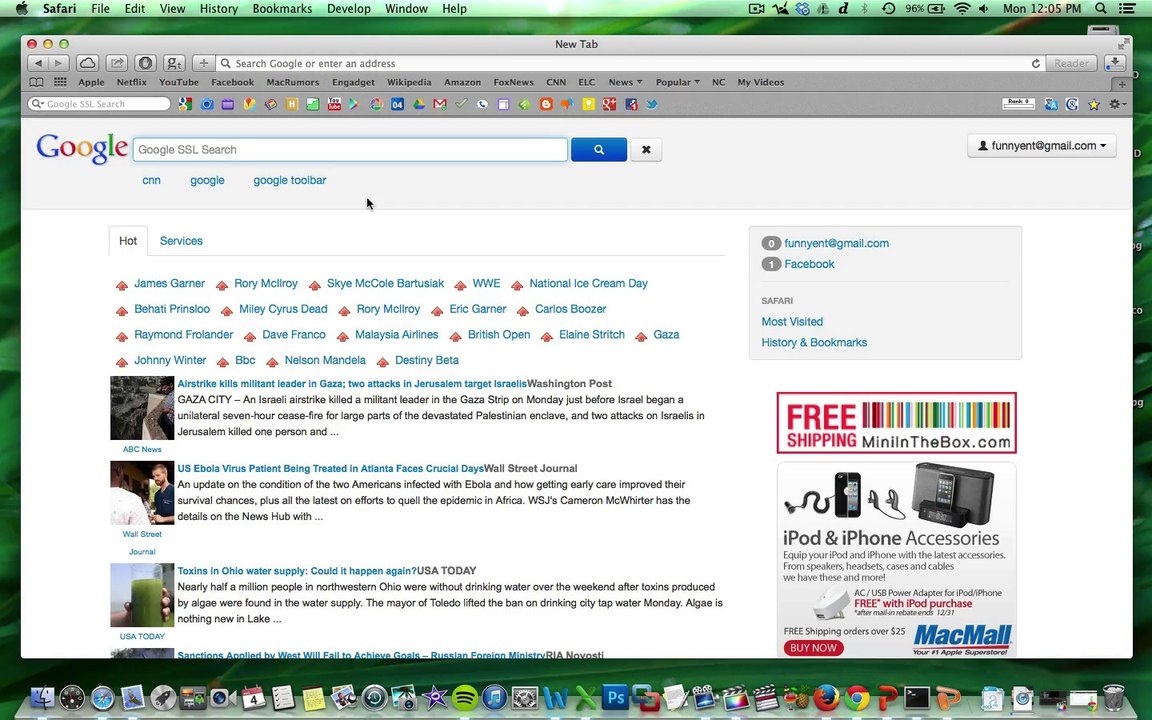
Task: Click the Spotlight search icon in menu bar
Action: (1101, 9)
